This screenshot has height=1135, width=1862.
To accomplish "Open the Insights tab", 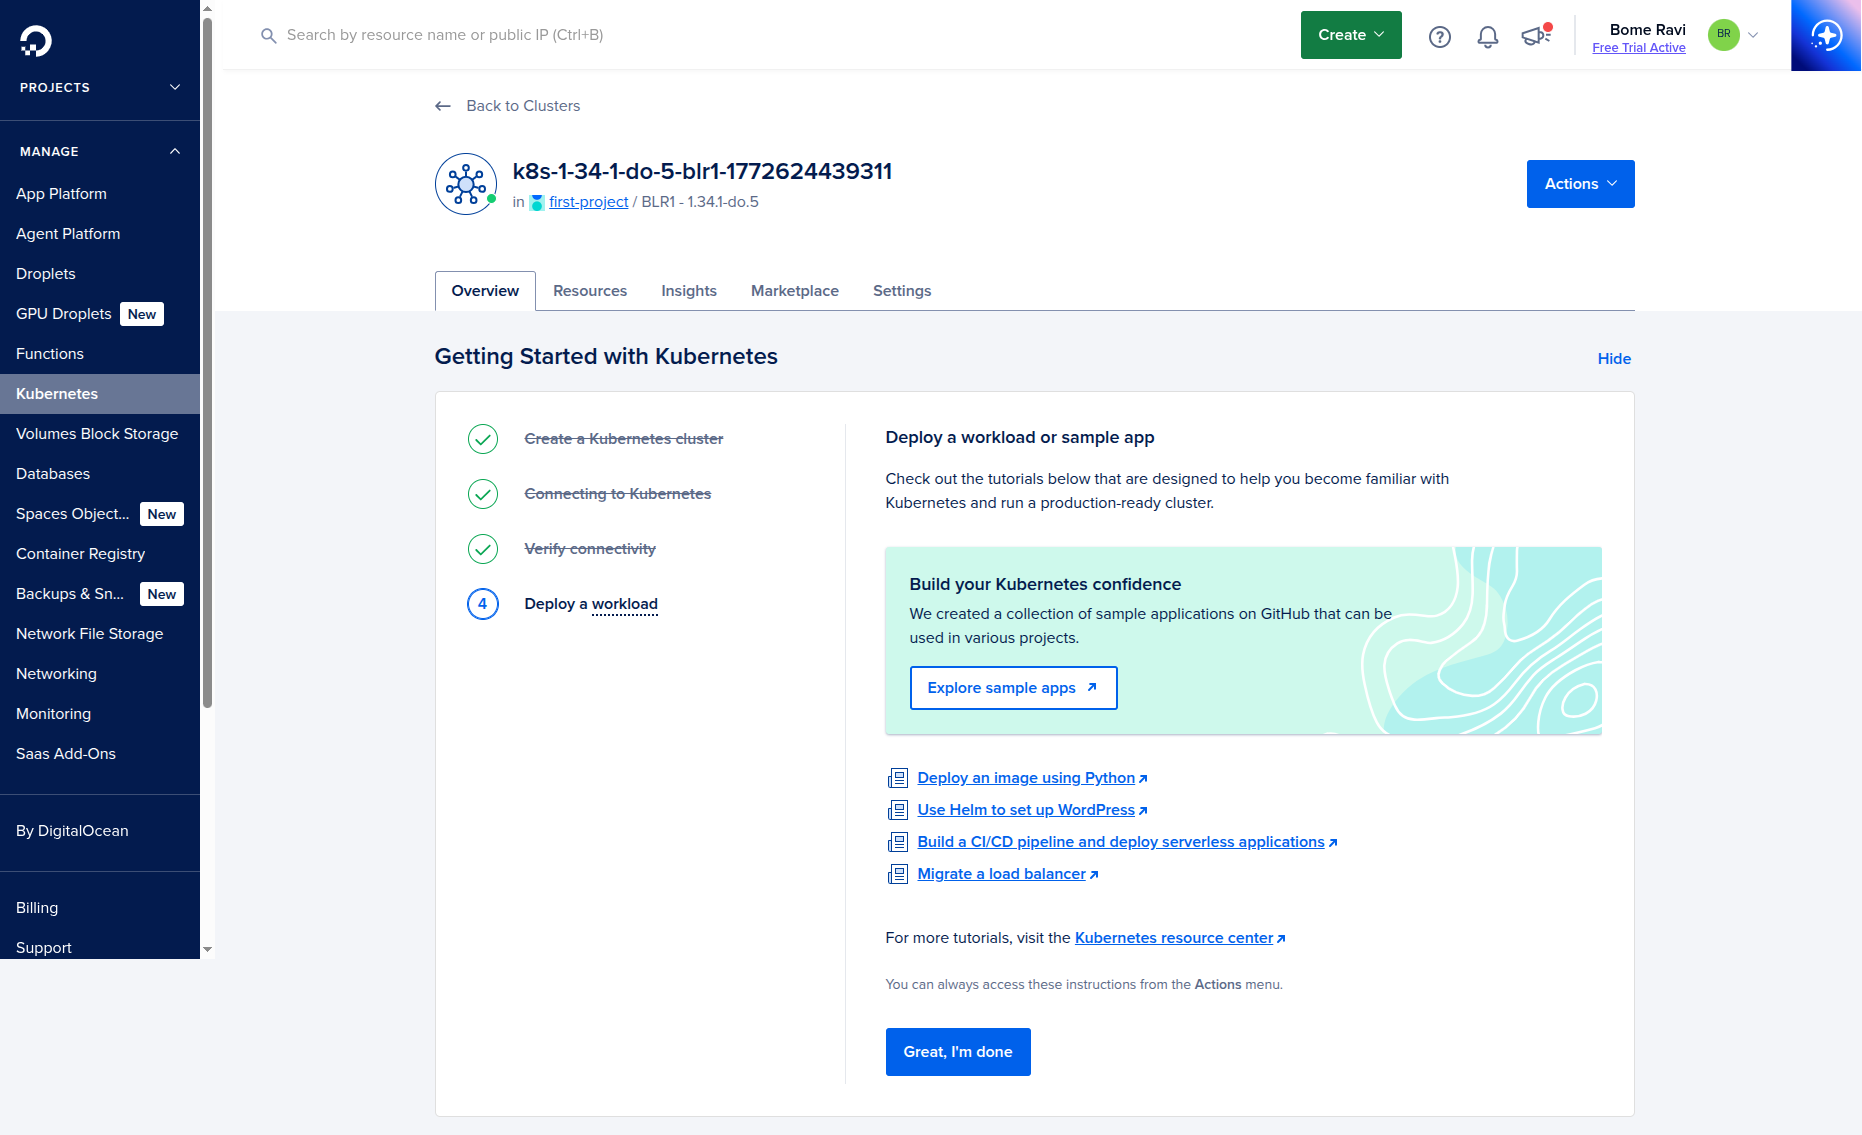I will (689, 291).
